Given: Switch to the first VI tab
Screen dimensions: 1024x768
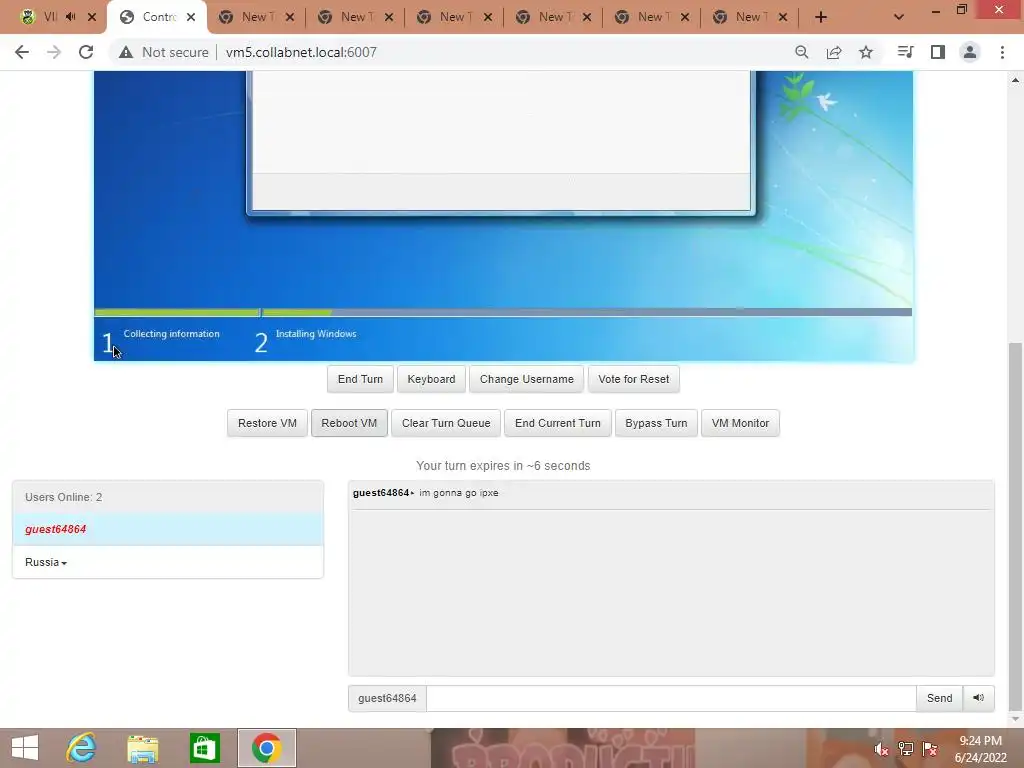Looking at the screenshot, I should point(50,17).
